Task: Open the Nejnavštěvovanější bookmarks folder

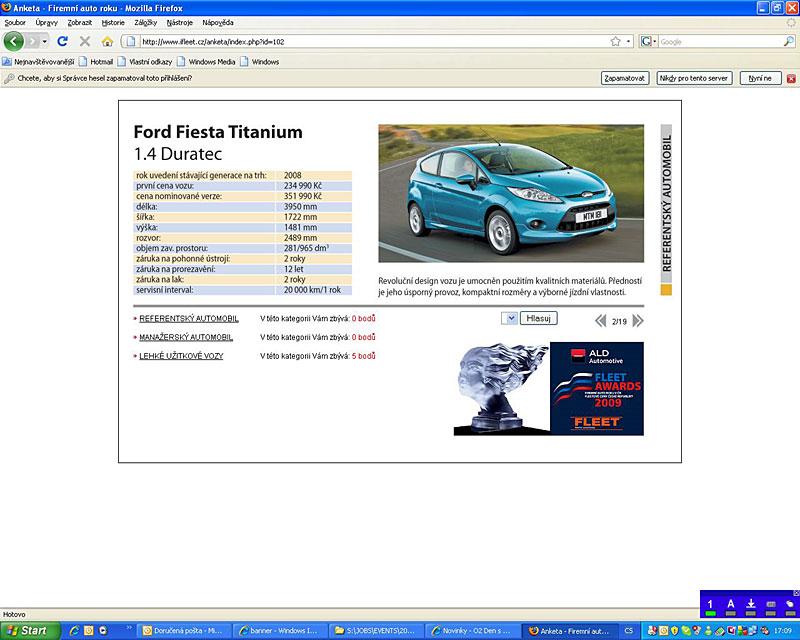Action: point(38,62)
